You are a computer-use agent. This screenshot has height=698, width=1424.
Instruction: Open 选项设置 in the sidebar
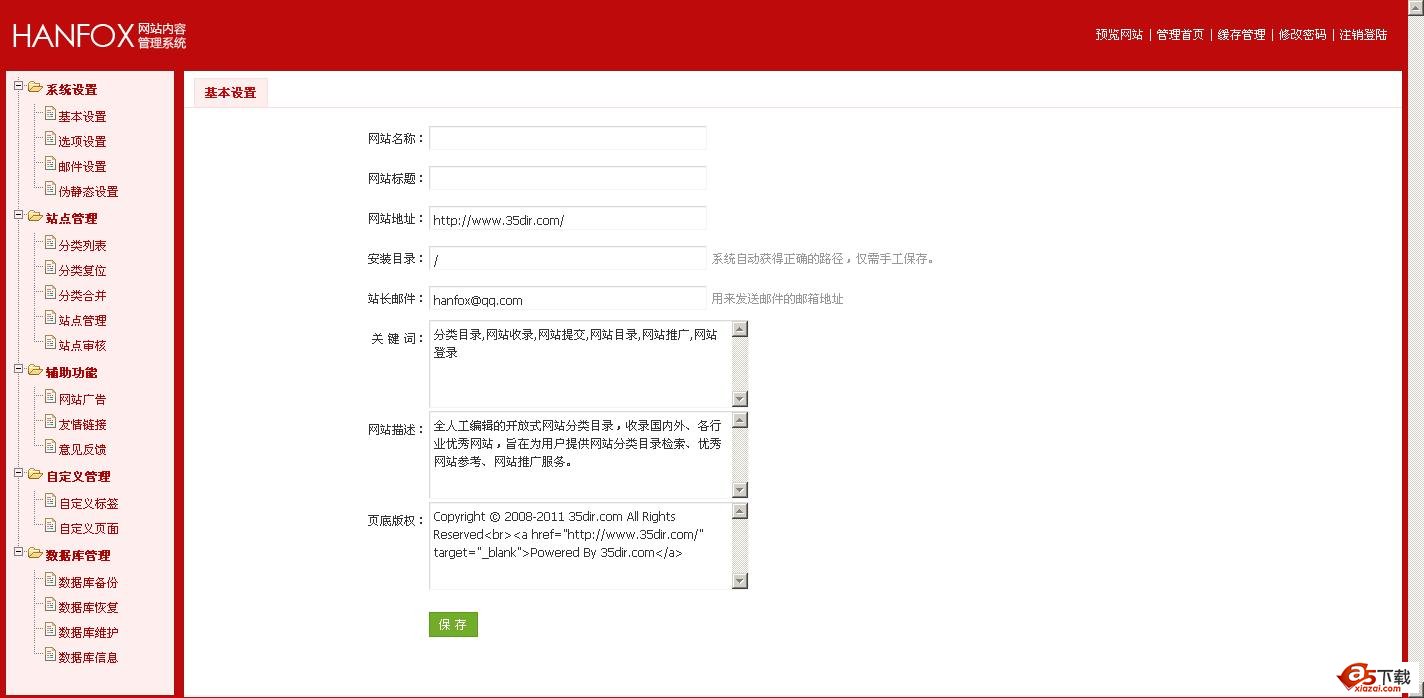[x=82, y=142]
